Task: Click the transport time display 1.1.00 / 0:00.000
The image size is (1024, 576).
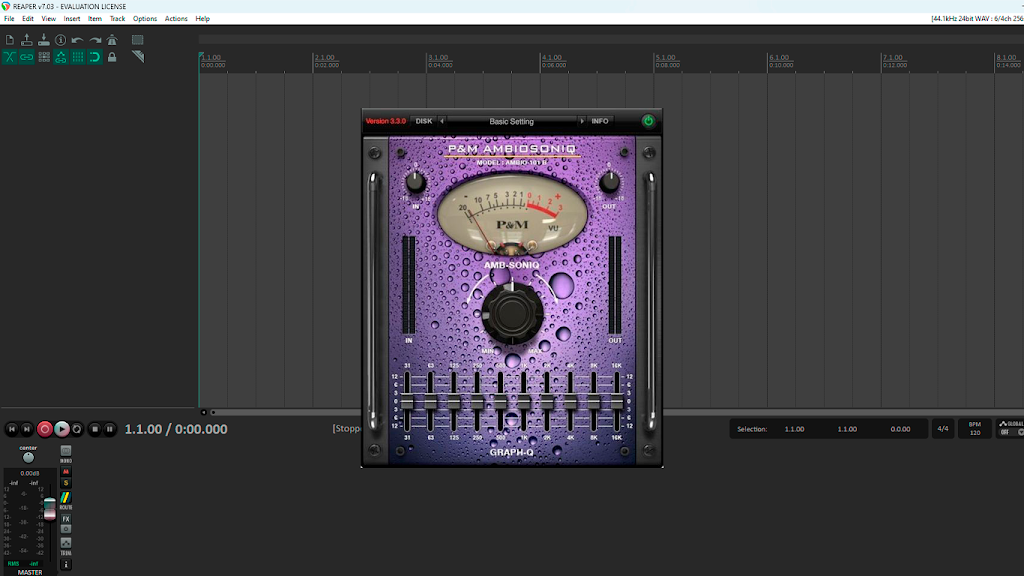Action: 176,429
